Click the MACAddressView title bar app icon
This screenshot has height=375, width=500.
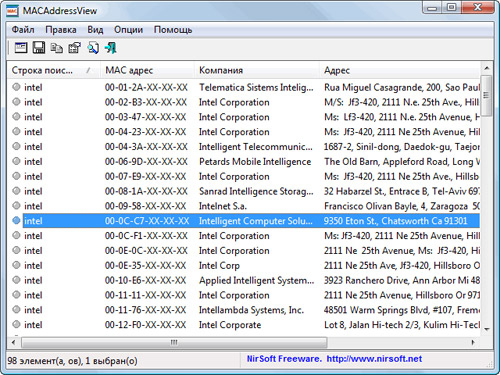pyautogui.click(x=12, y=11)
